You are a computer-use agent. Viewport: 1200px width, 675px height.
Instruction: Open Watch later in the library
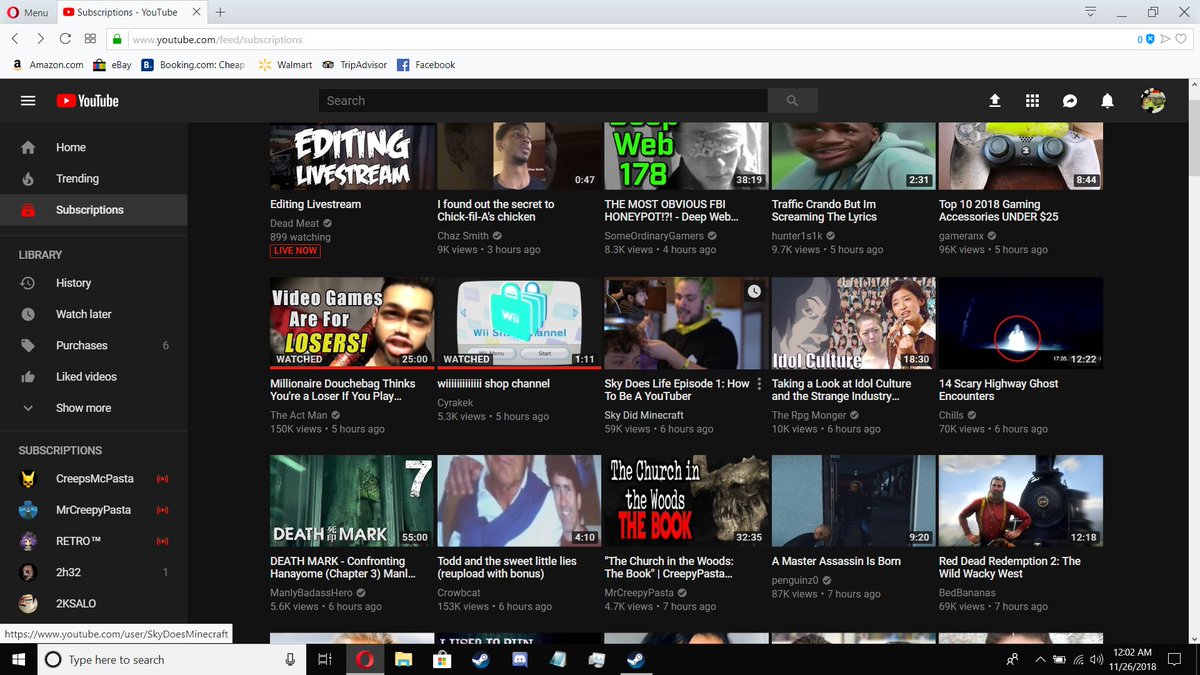tap(93, 314)
